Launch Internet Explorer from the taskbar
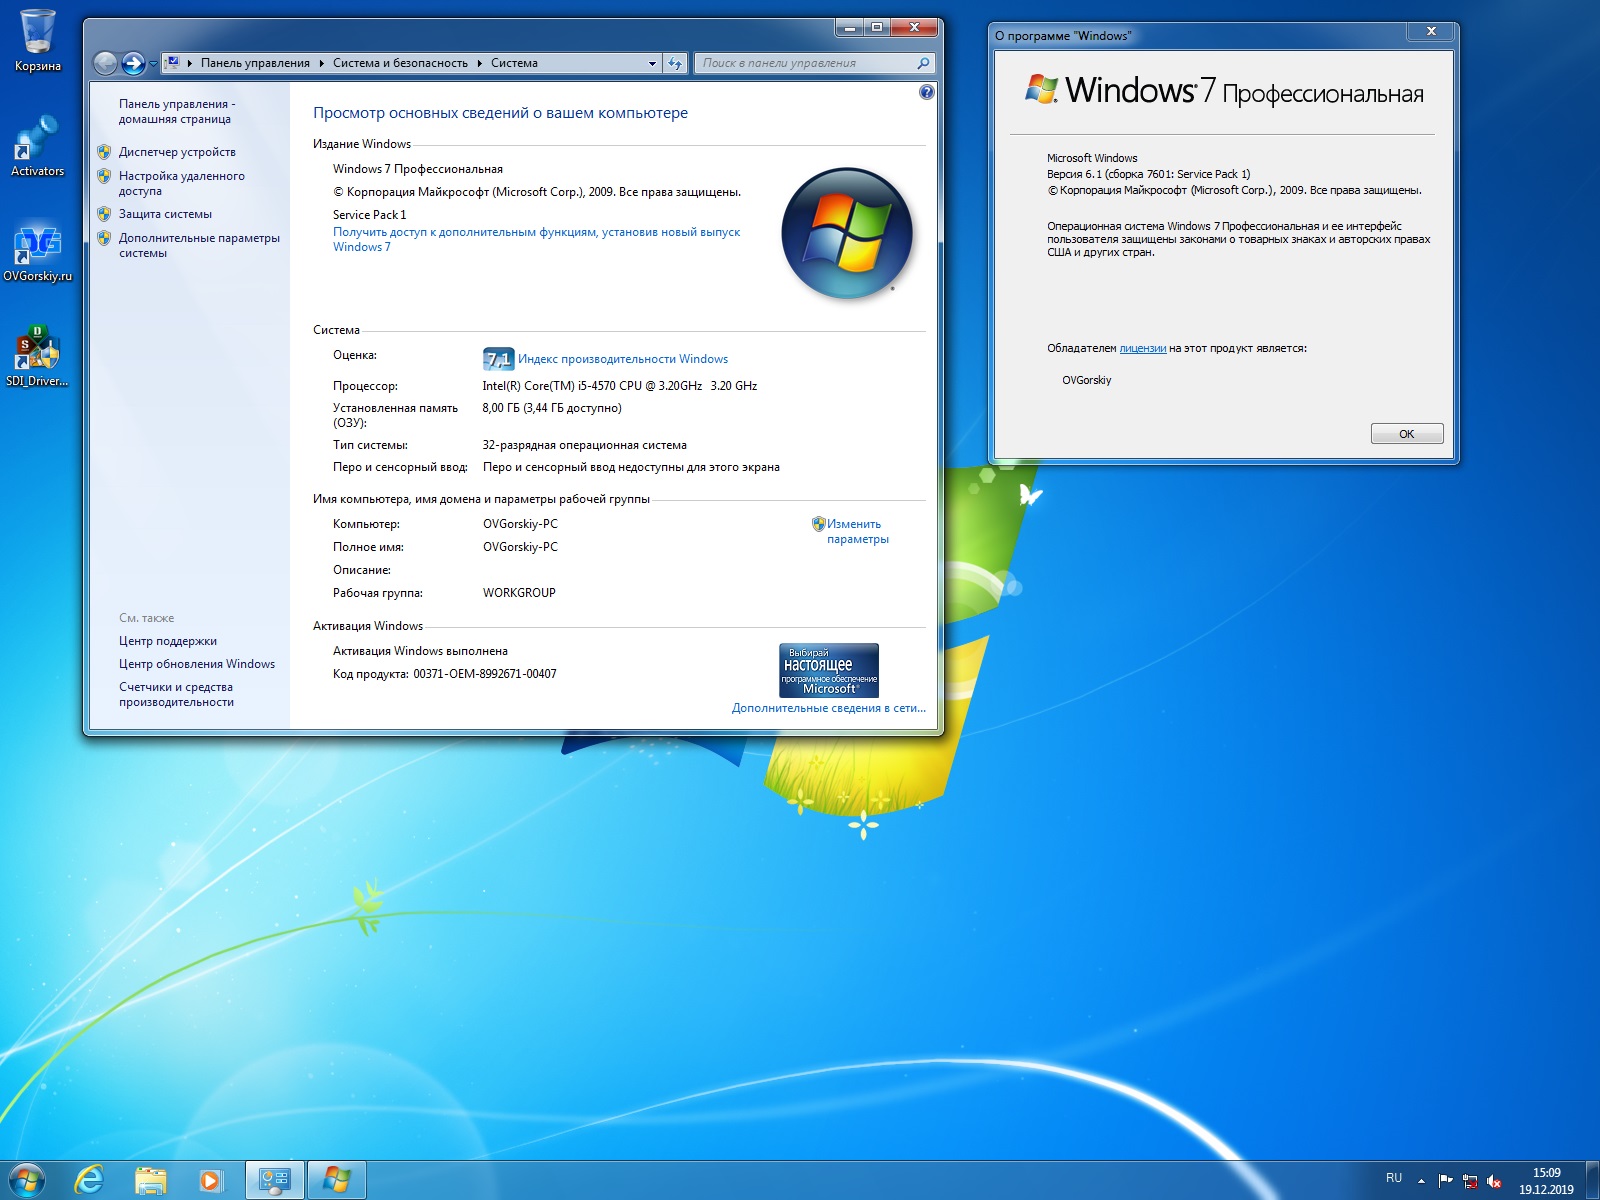 [89, 1180]
